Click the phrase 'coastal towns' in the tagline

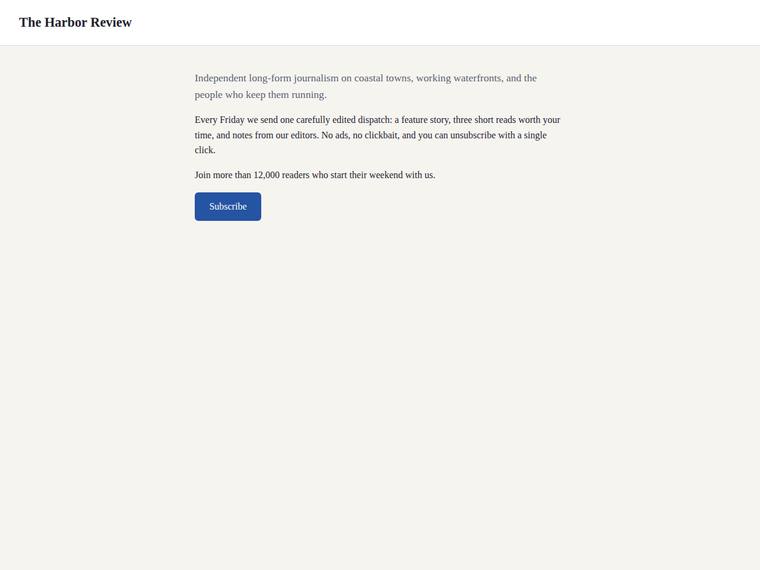[x=383, y=78]
